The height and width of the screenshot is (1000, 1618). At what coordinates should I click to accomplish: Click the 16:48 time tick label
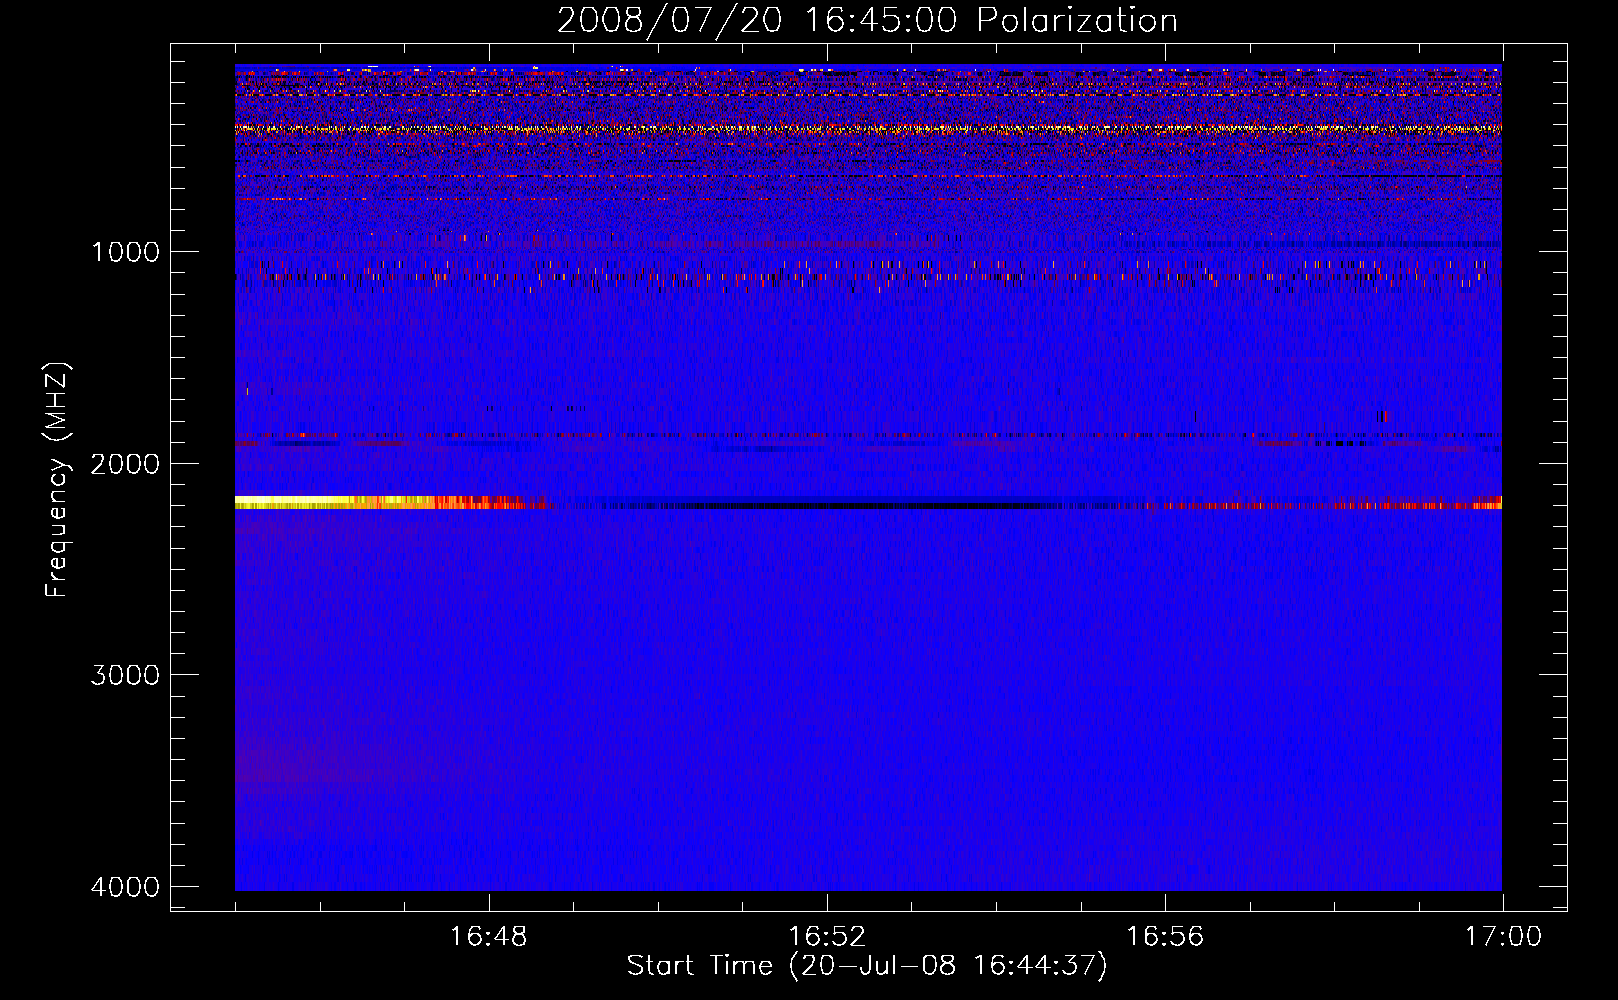(489, 937)
